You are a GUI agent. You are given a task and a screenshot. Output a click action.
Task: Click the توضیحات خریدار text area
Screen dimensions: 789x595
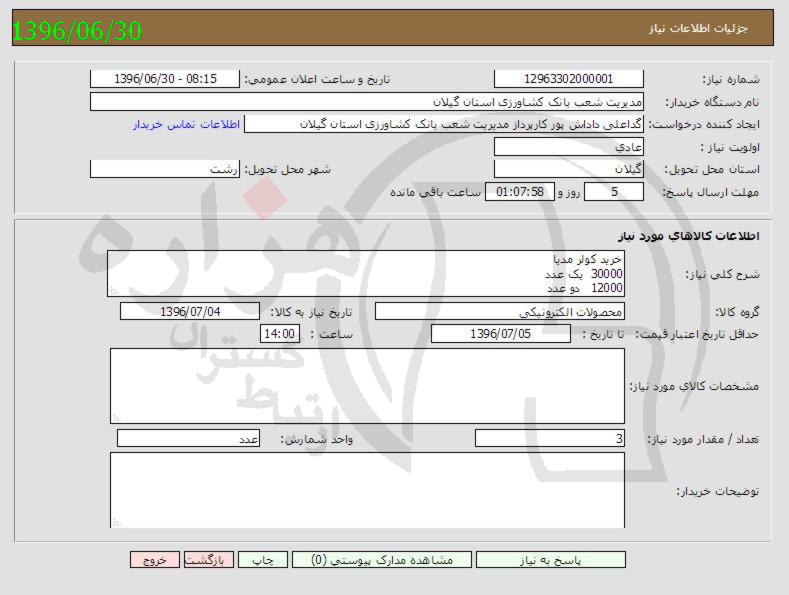coord(366,490)
